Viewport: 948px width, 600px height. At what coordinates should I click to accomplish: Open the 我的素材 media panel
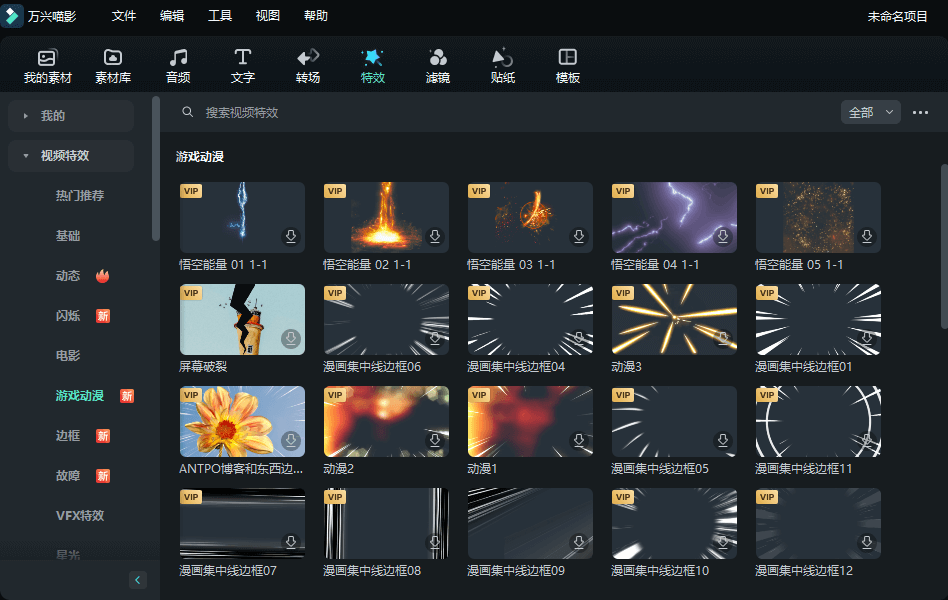47,66
